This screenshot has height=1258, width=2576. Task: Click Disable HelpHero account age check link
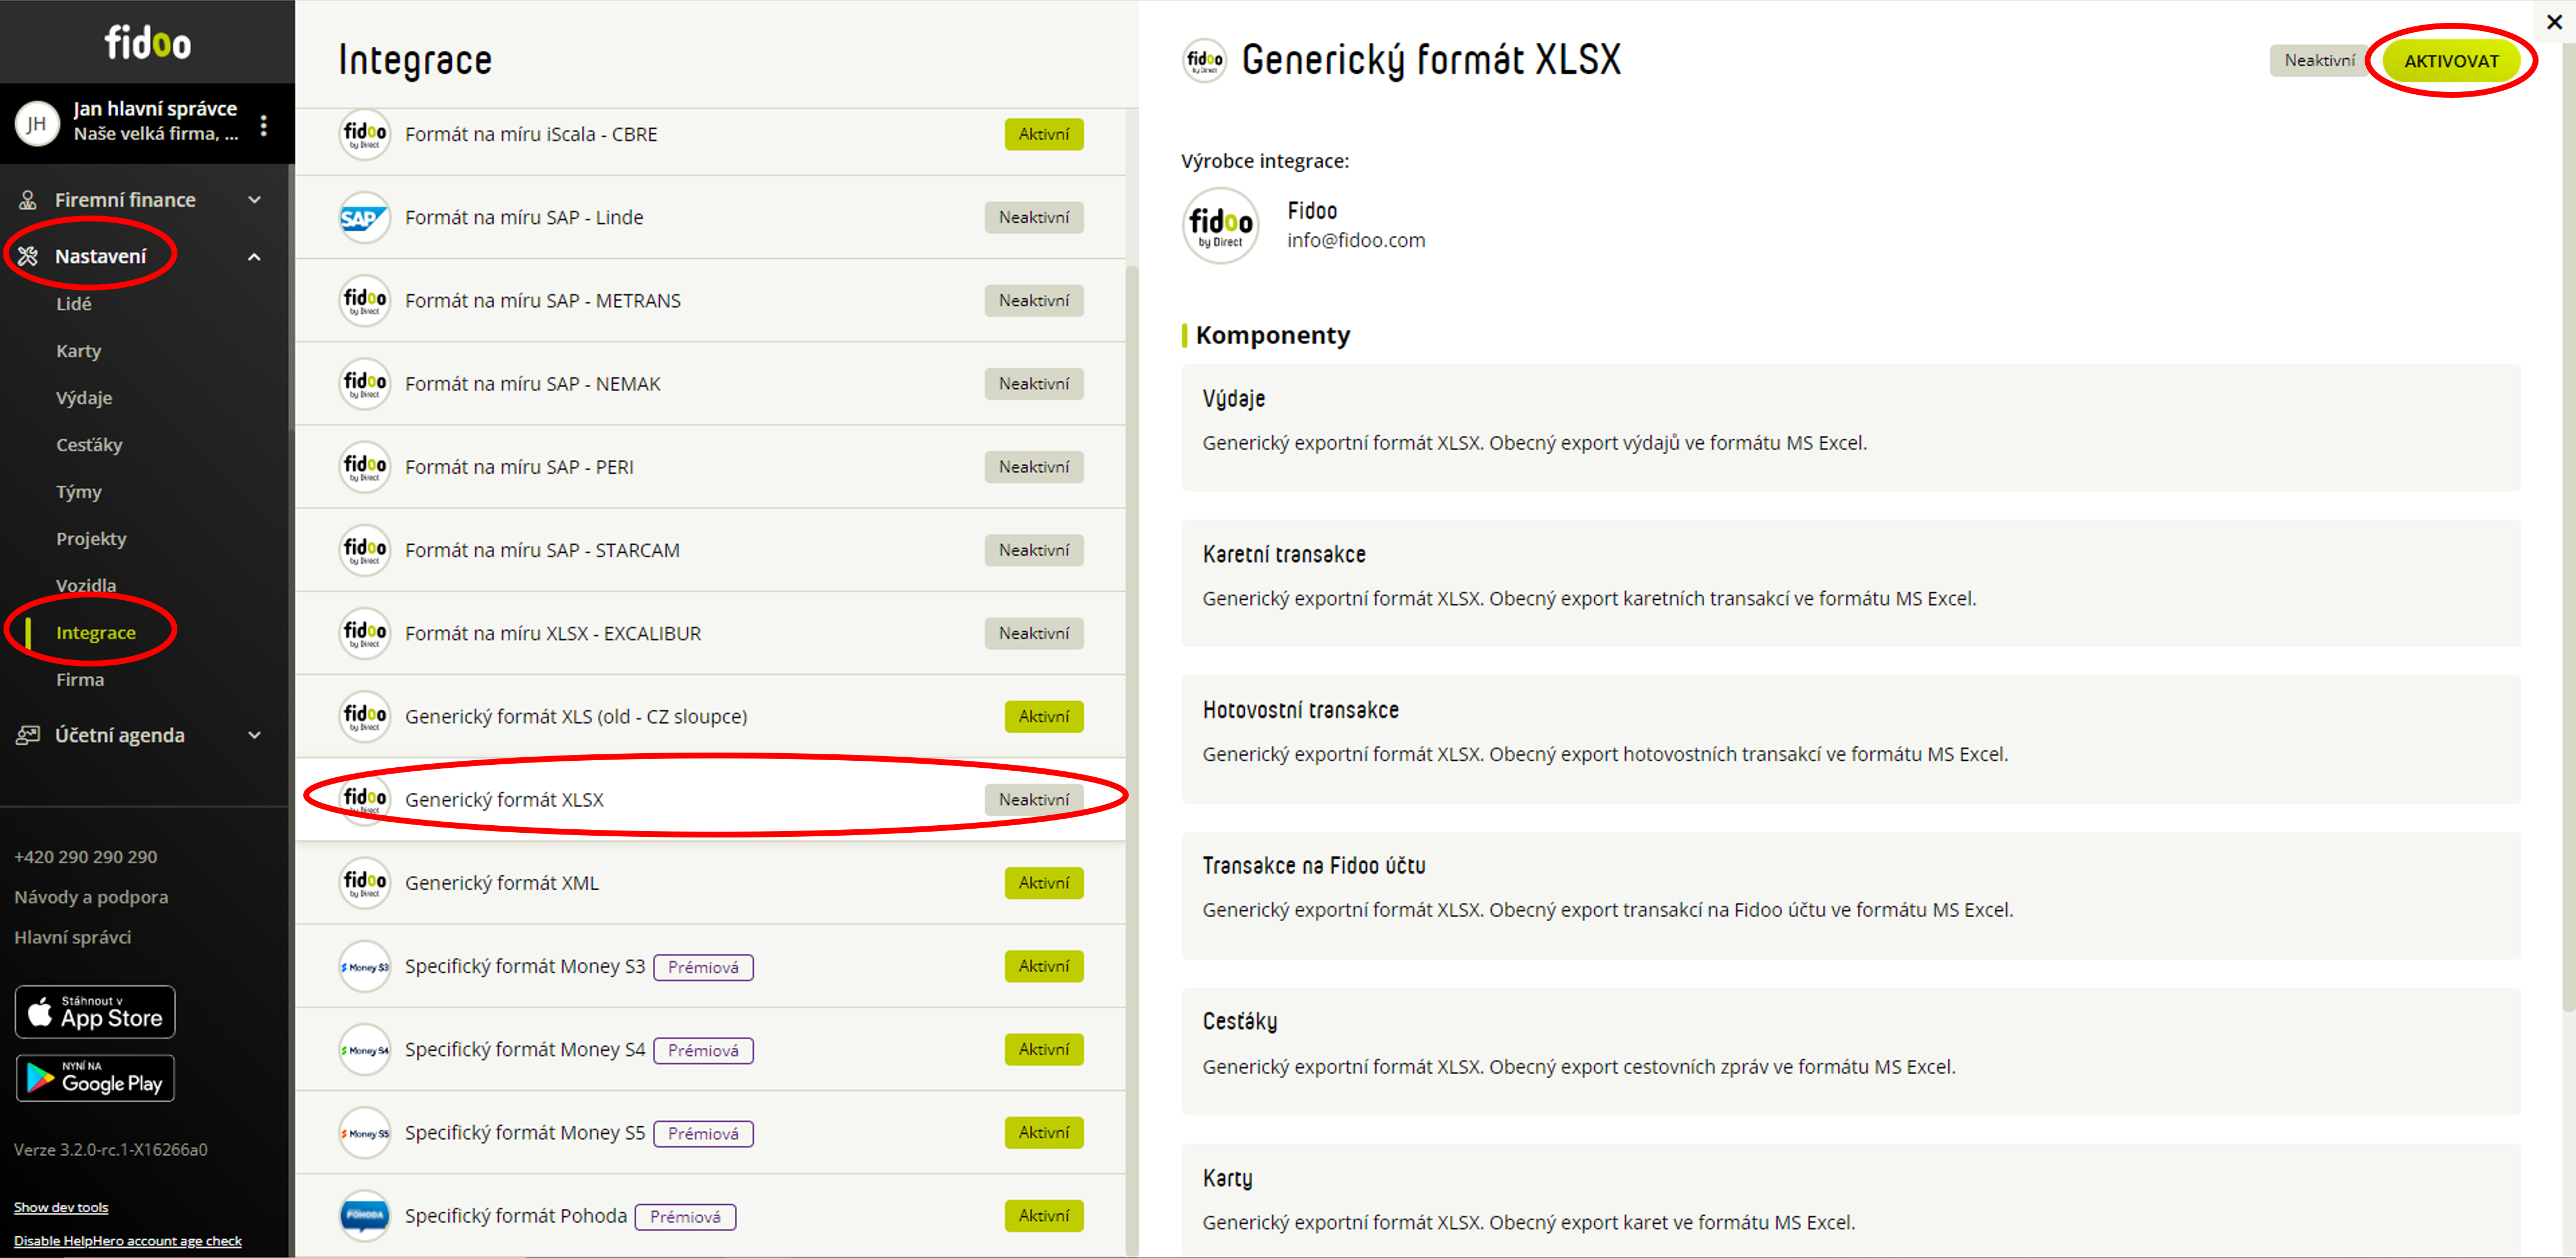[x=128, y=1240]
